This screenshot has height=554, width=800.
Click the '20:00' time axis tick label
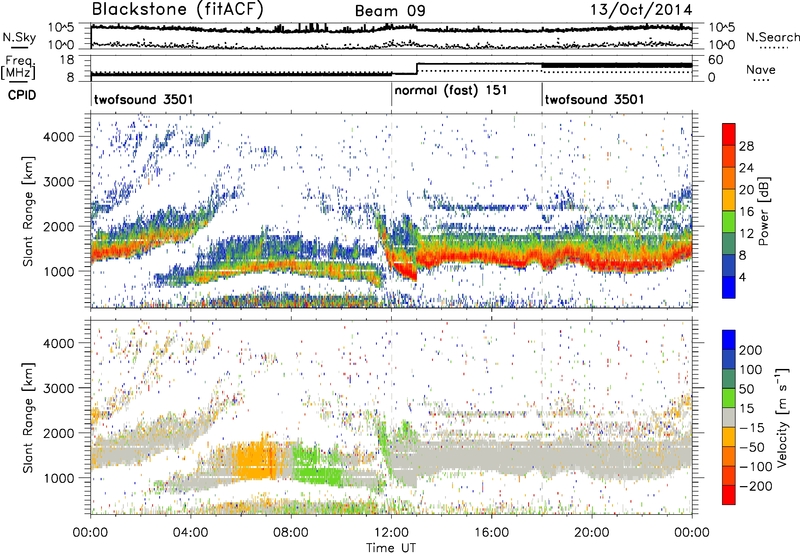(591, 533)
